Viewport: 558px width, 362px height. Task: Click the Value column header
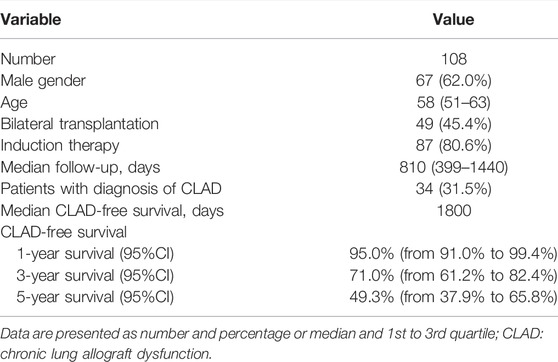click(453, 19)
